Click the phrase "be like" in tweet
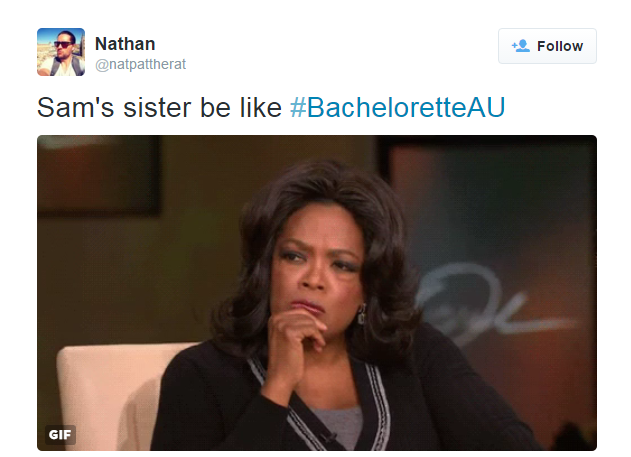The width and height of the screenshot is (631, 457). click(x=241, y=108)
